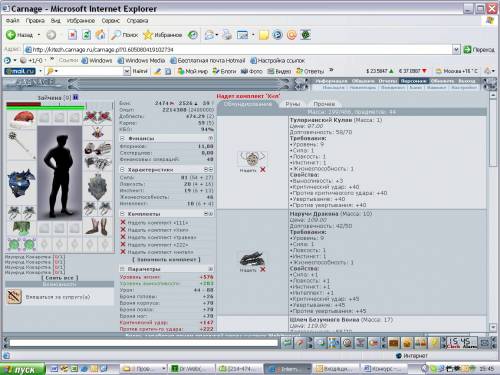
Task: Open the mail.ru toolbar search dropdown
Action: coord(127,71)
